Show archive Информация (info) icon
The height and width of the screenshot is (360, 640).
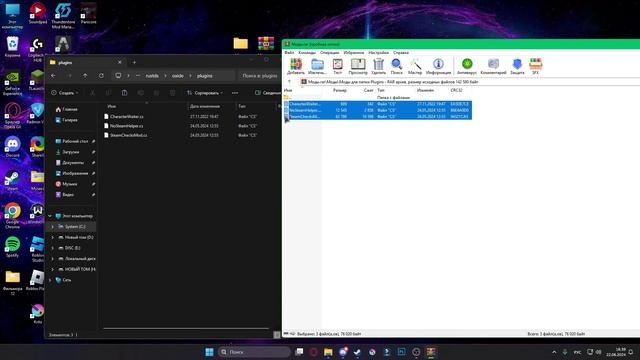[x=438, y=64]
